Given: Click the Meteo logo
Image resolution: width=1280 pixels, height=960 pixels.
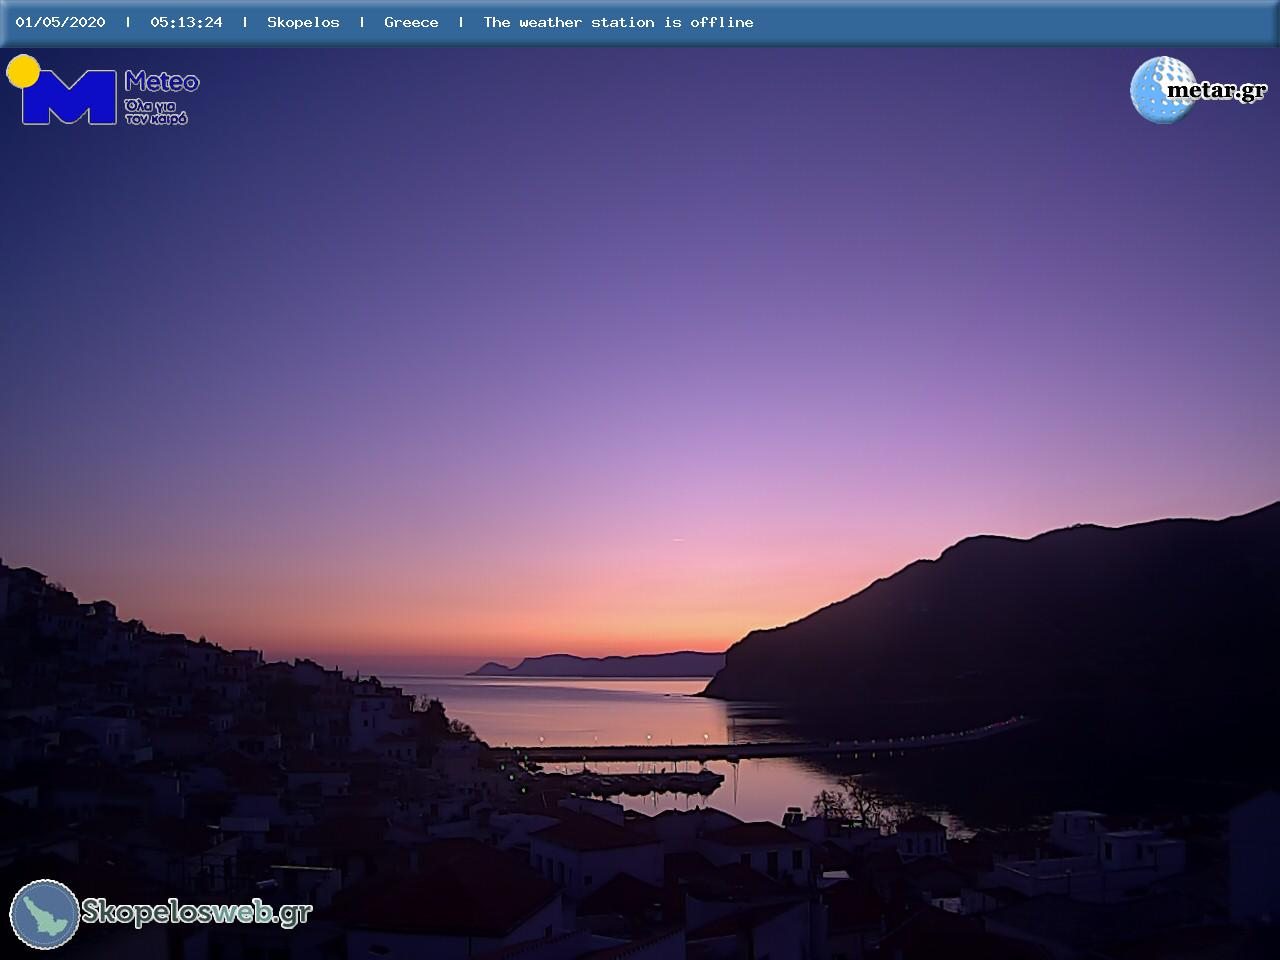Looking at the screenshot, I should click(x=103, y=90).
